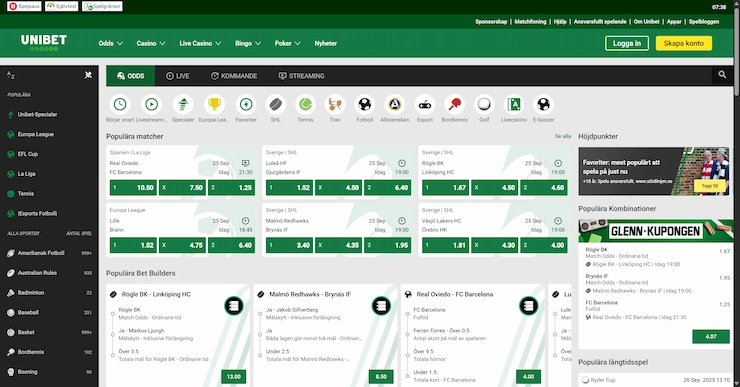Viewport: 740px width, 387px height.
Task: Switch to the LIVE tab
Action: coord(177,76)
